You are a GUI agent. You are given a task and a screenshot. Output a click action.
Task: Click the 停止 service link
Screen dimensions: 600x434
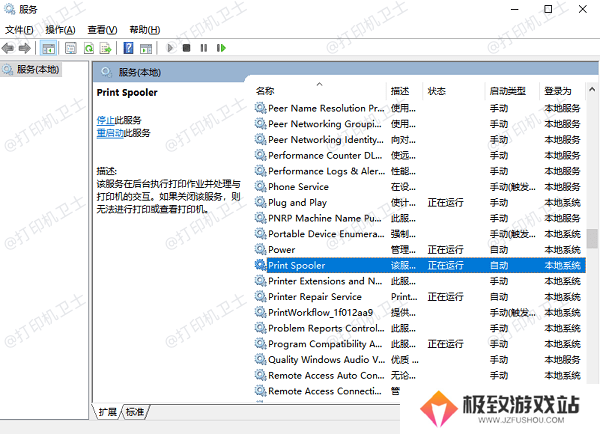click(x=105, y=120)
